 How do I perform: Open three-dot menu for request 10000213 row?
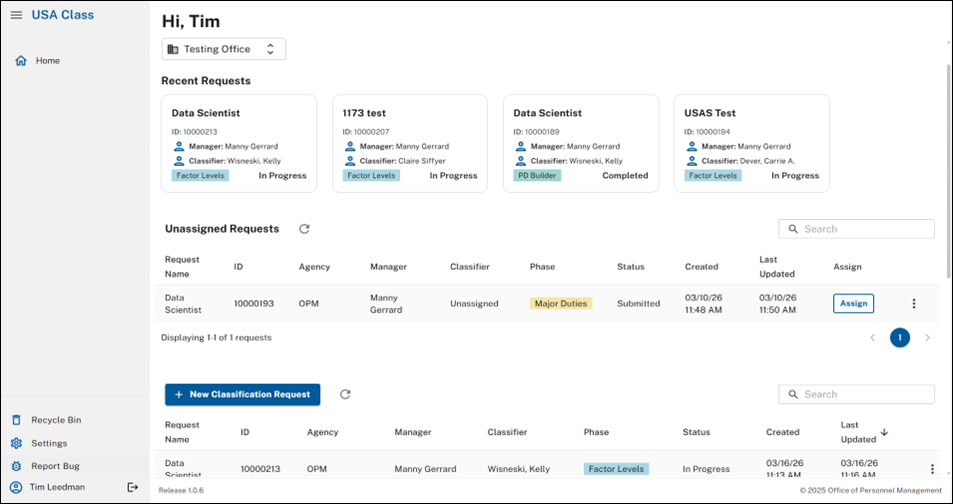[x=932, y=469]
